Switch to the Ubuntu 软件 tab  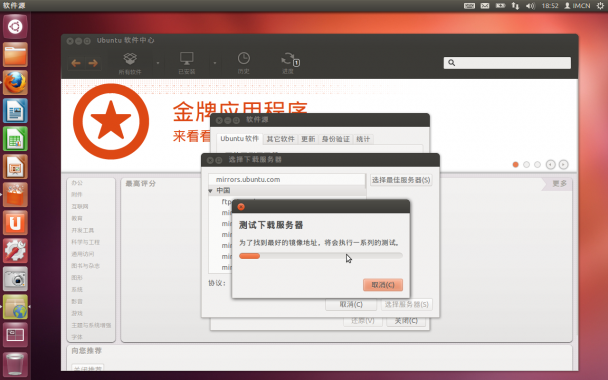pyautogui.click(x=239, y=139)
